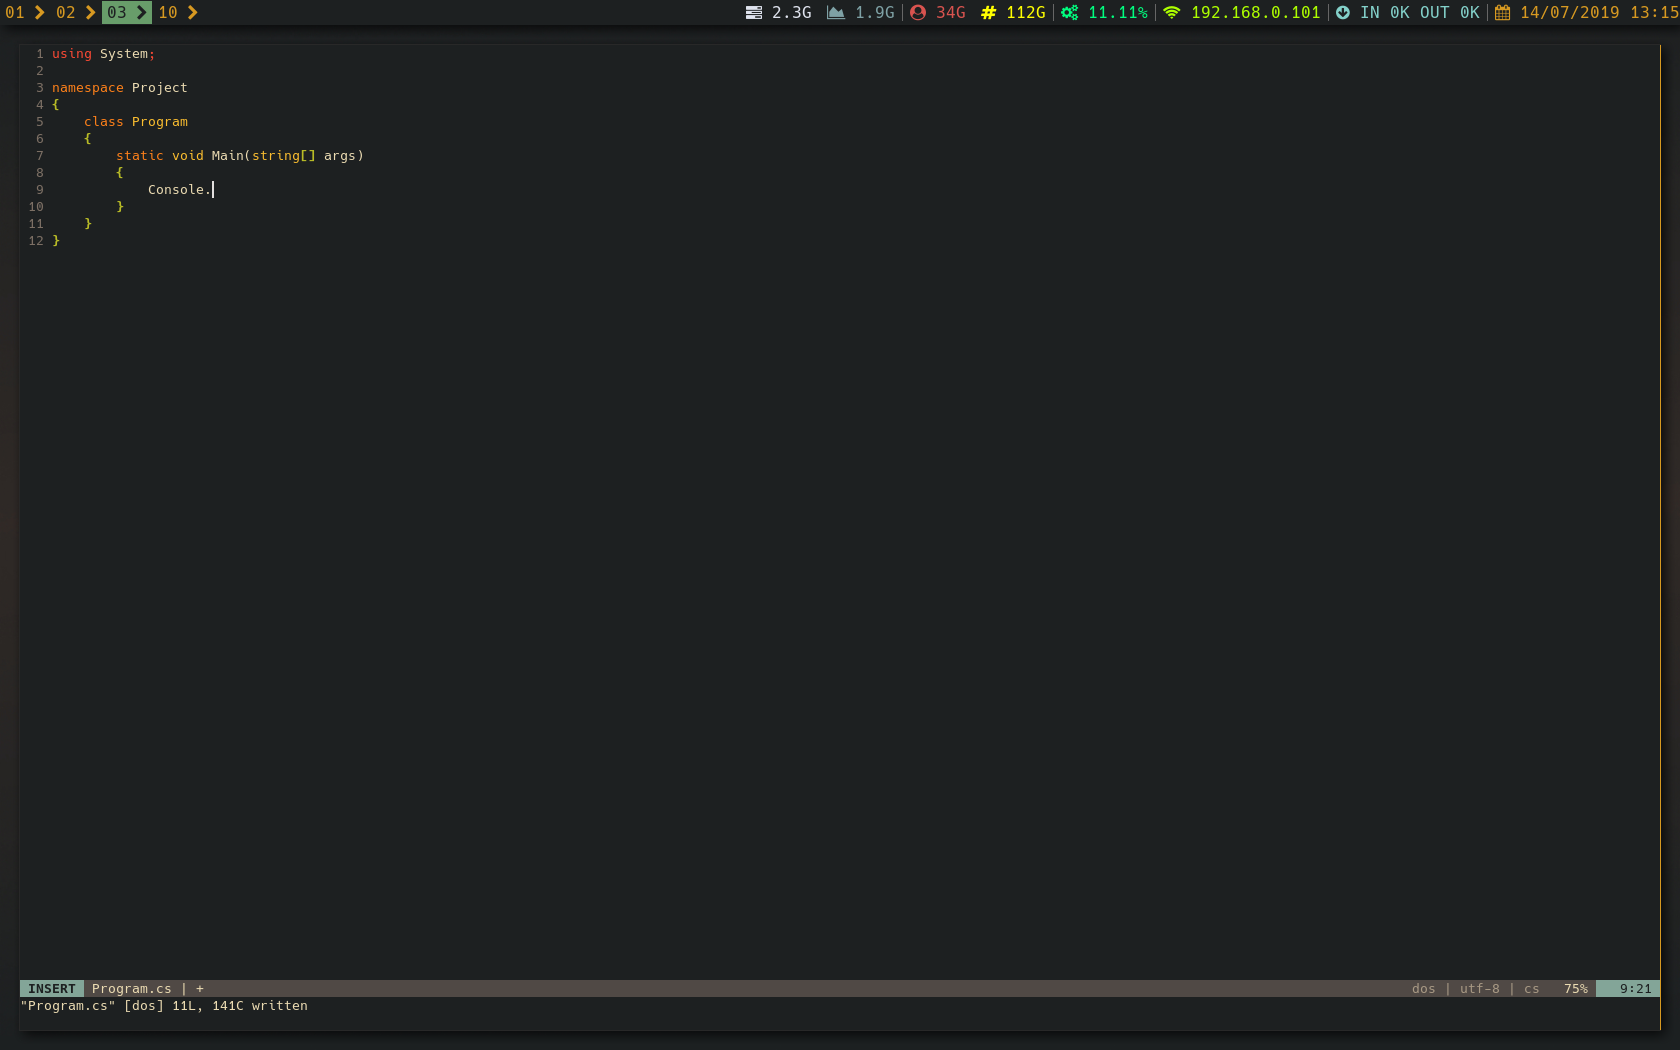Click the Program.cs filename in the statusline
1680x1050 pixels.
click(130, 988)
